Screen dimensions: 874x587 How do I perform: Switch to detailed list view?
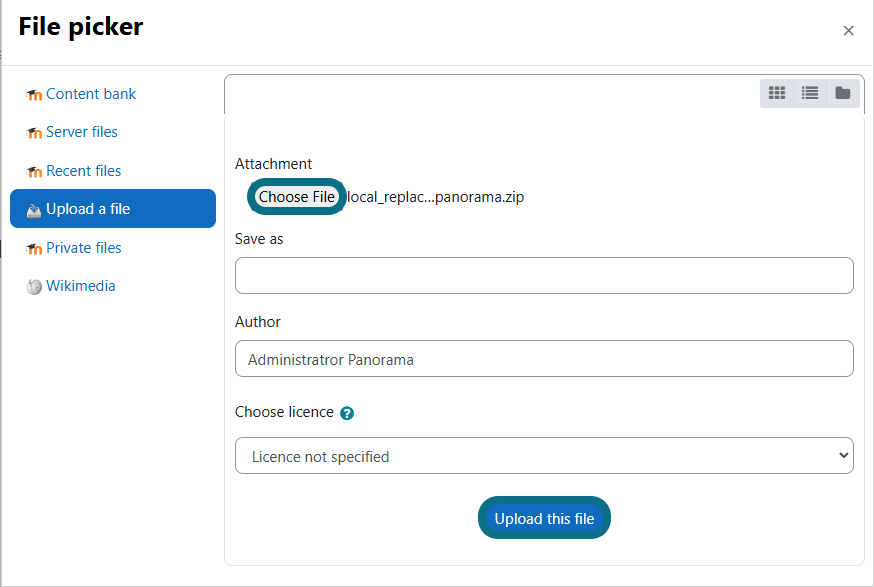click(809, 93)
